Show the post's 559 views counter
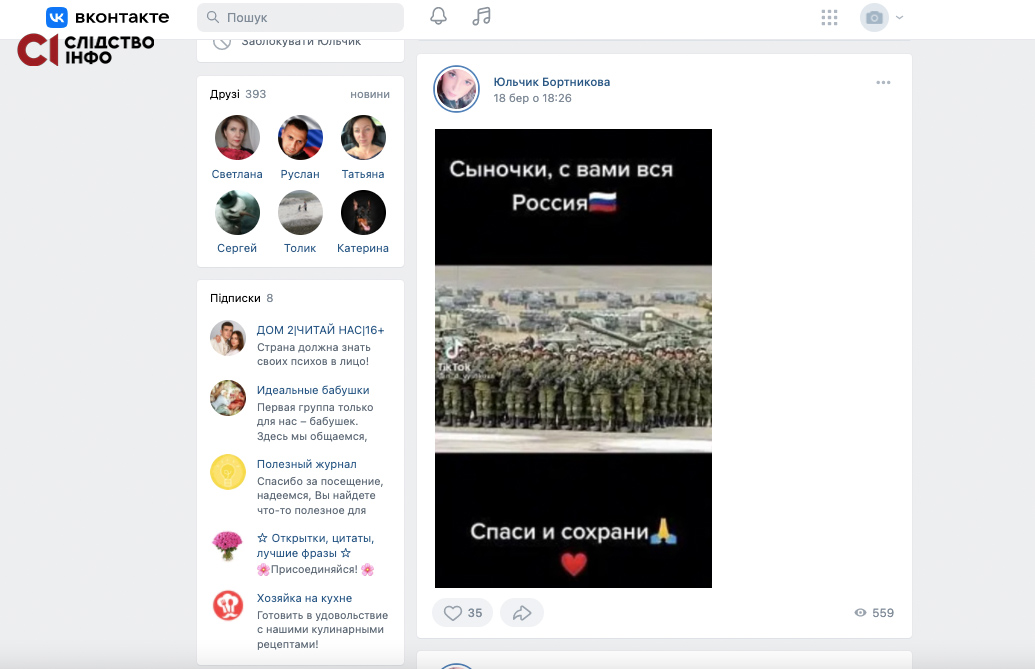Screen dimensions: 1035x669 click(874, 613)
